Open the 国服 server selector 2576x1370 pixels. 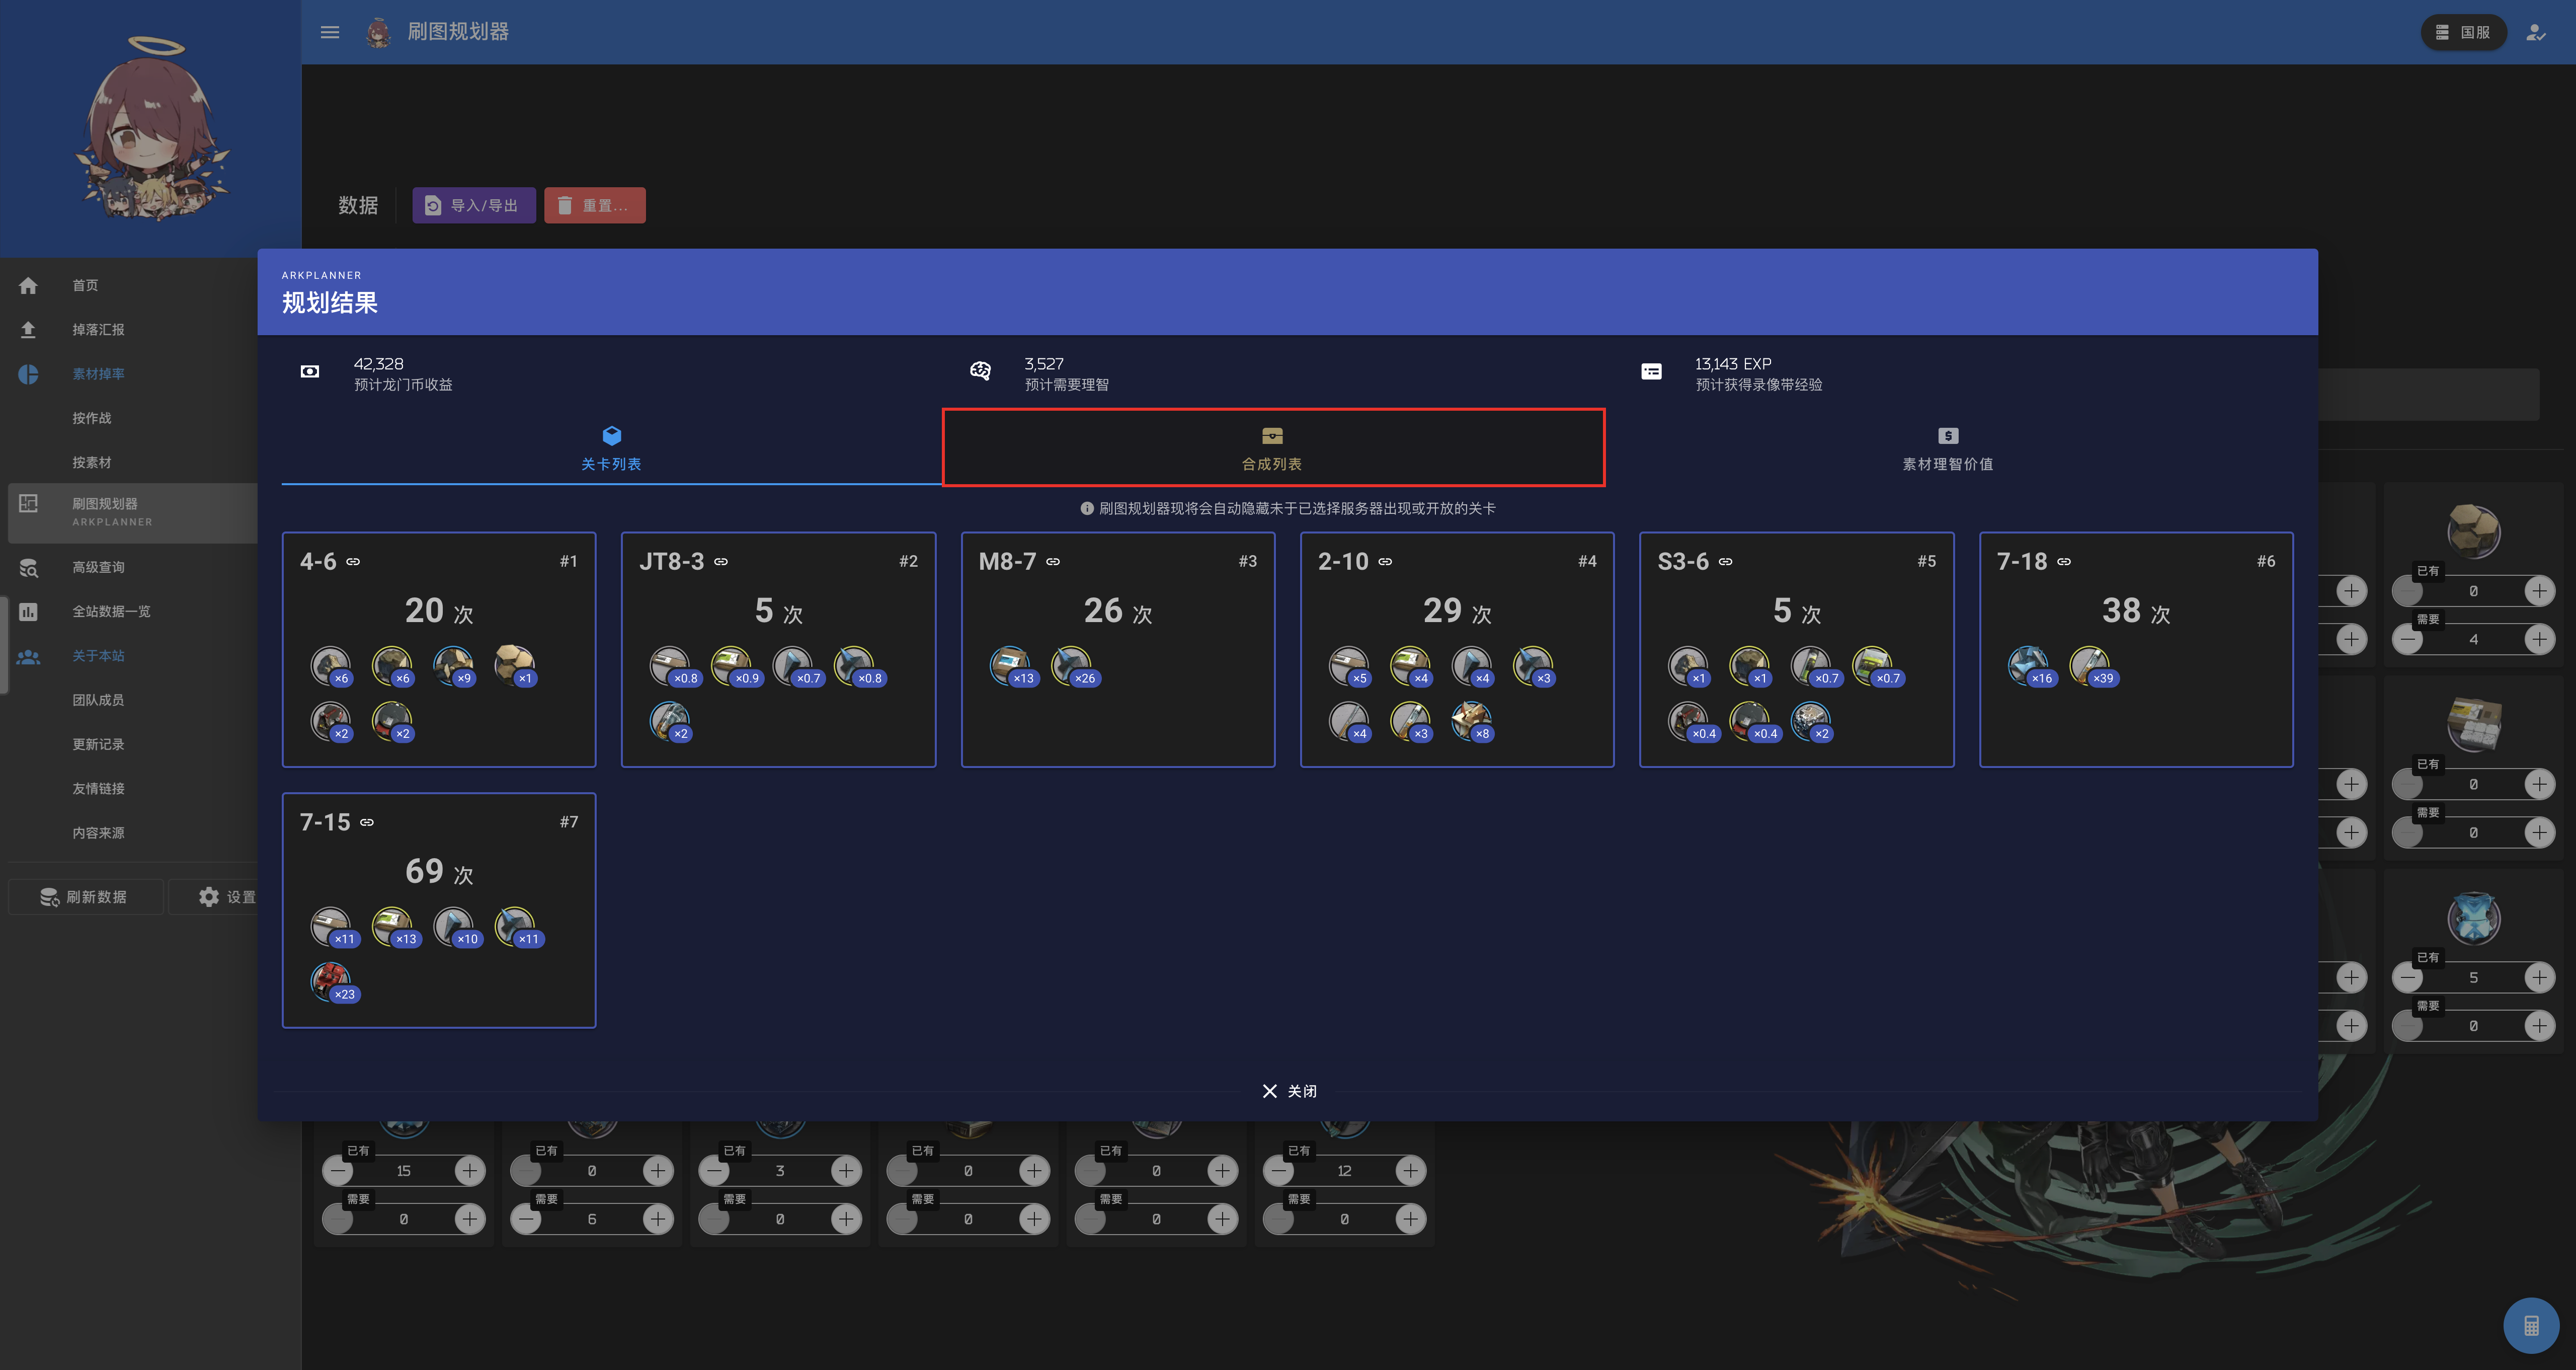coord(2463,31)
